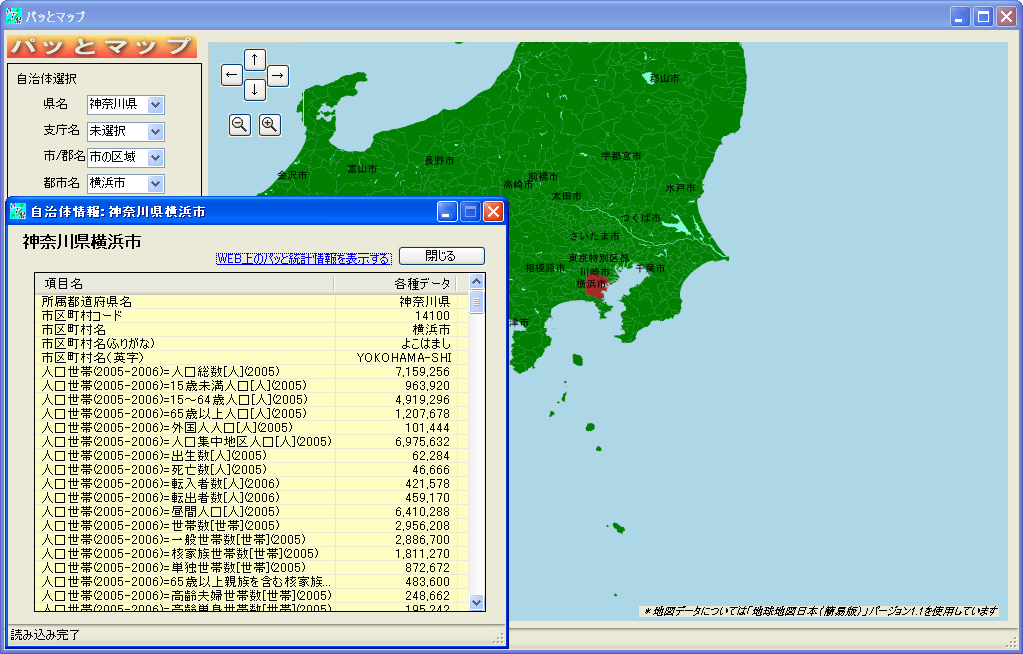Click the 相模原市 label on the map
Image resolution: width=1023 pixels, height=654 pixels.
click(x=545, y=268)
